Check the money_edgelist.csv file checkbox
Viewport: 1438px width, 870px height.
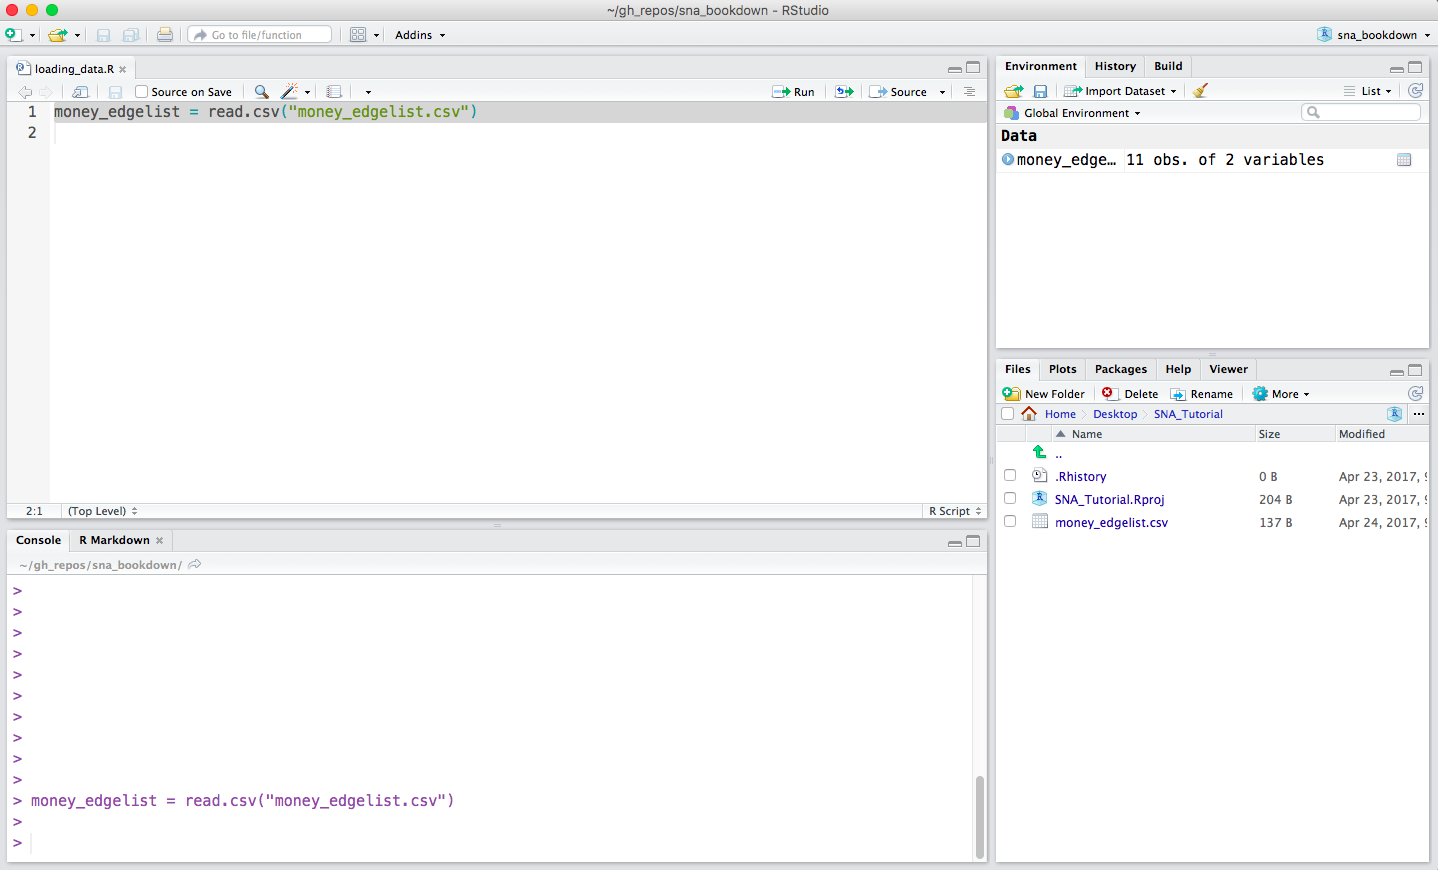(x=1010, y=522)
